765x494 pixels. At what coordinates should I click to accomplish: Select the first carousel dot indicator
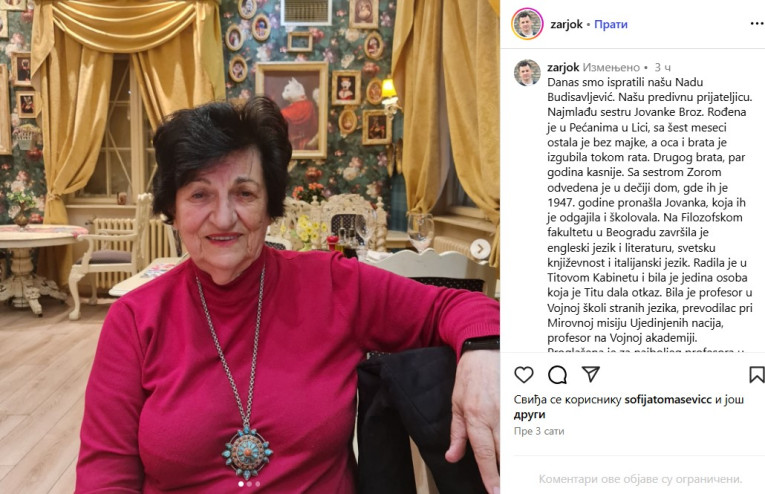241,484
